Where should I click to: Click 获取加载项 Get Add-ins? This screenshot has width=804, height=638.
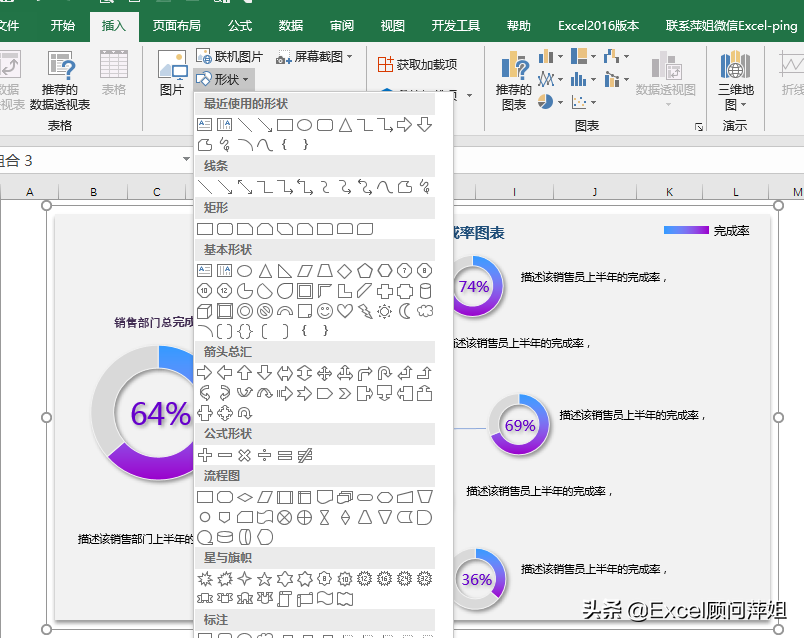(417, 64)
